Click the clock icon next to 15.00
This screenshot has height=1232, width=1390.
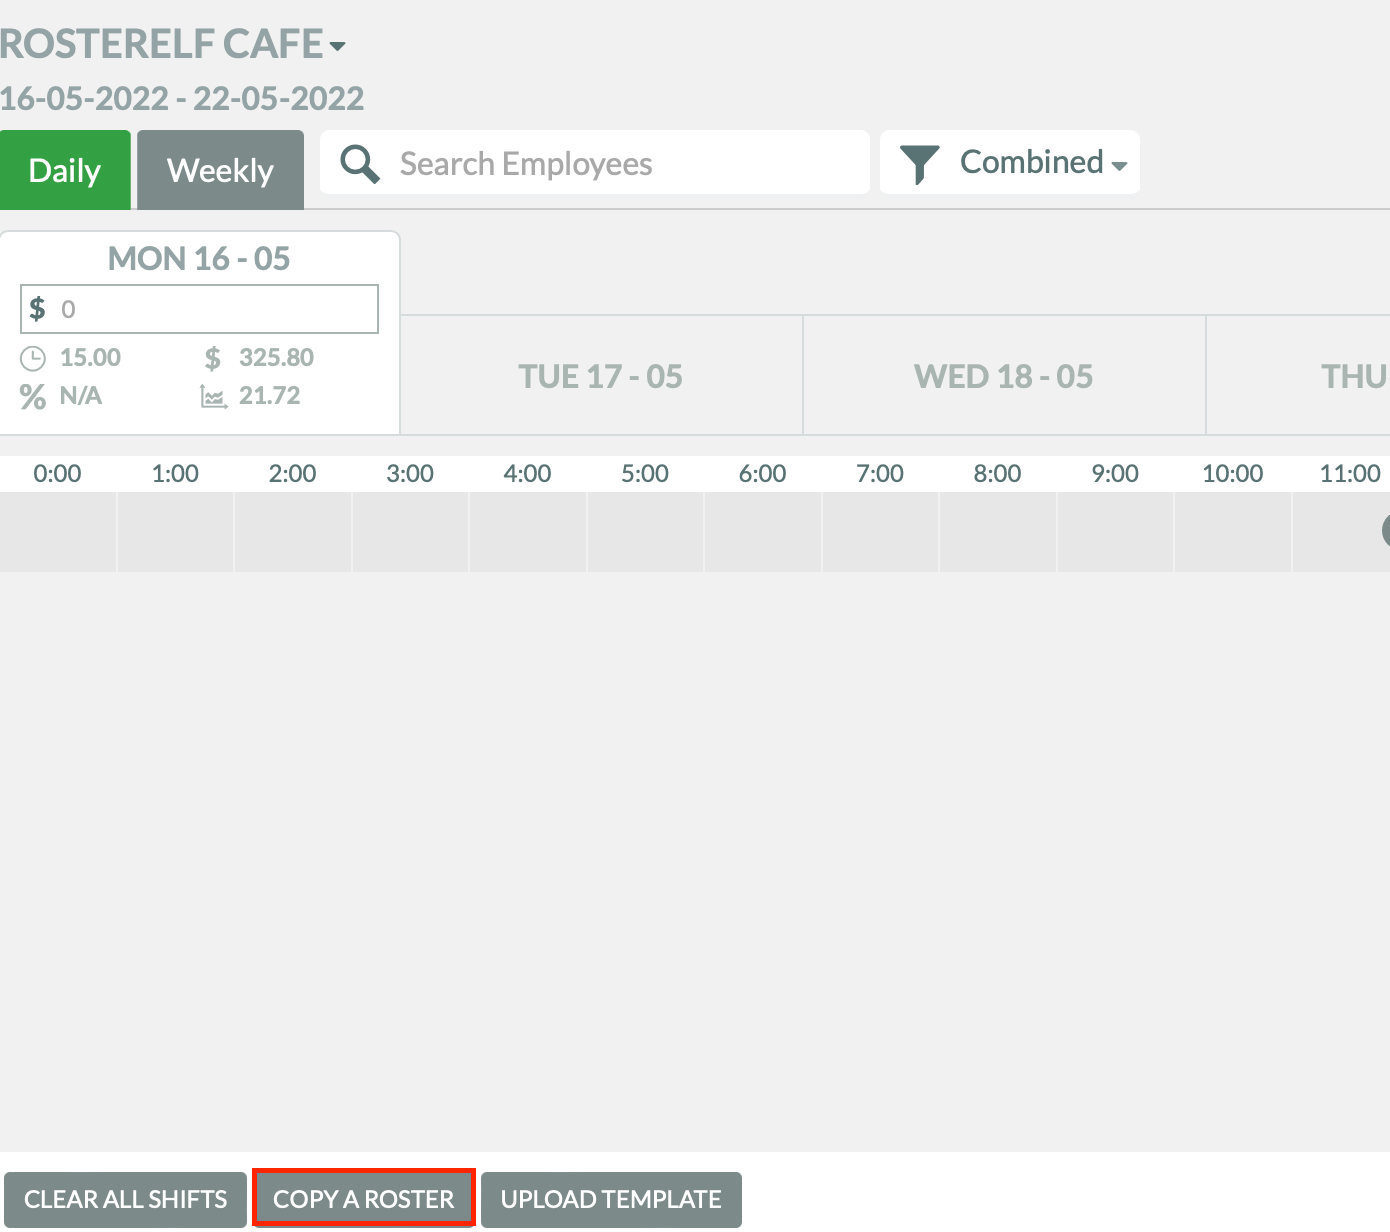(33, 358)
